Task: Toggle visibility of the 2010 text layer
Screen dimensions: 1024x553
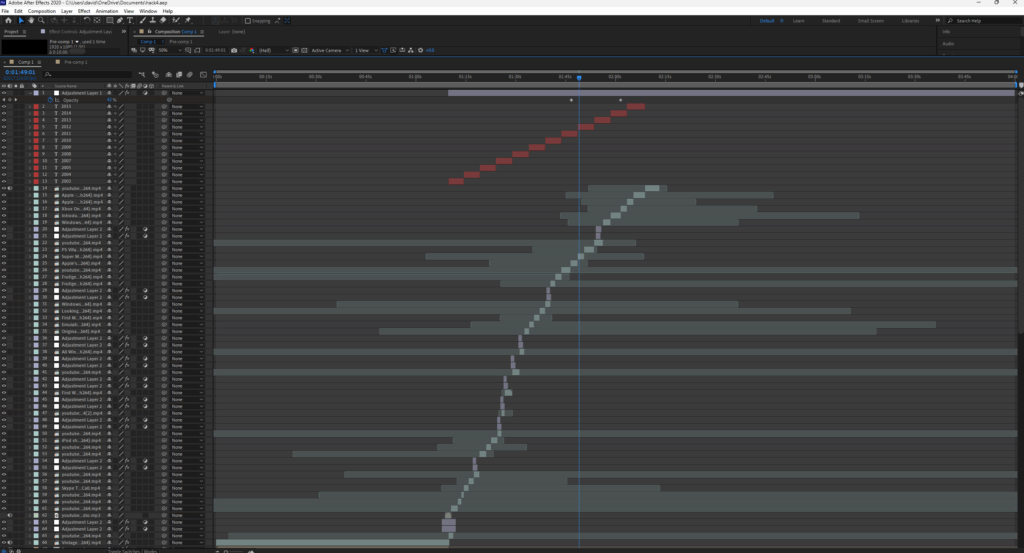Action: click(4, 140)
